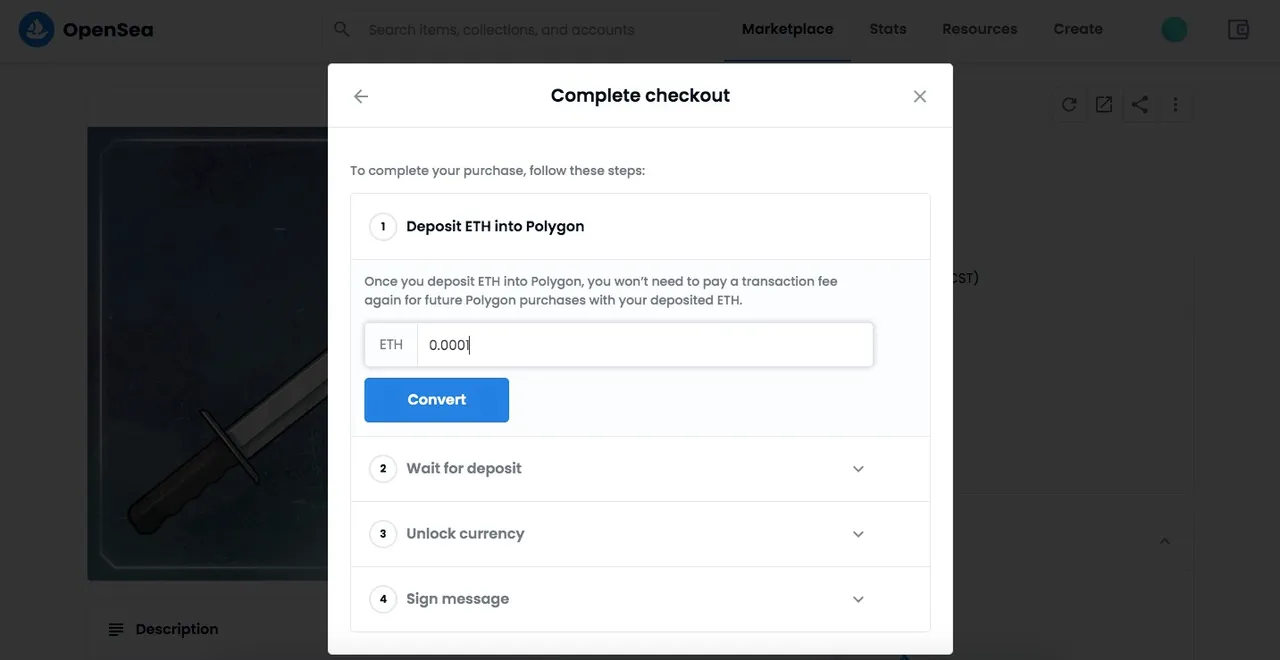
Task: Open the Resources menu
Action: tap(980, 29)
